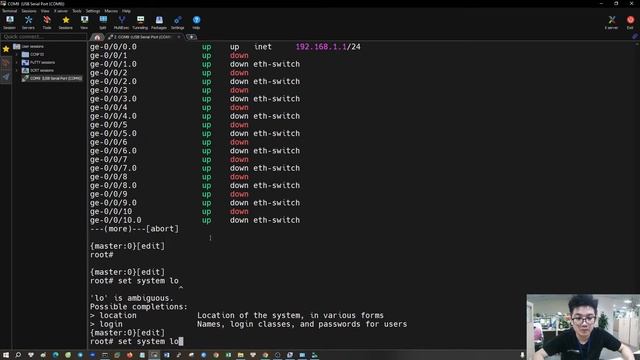Select COM9 USB Serial Port session entry

click(x=52, y=78)
